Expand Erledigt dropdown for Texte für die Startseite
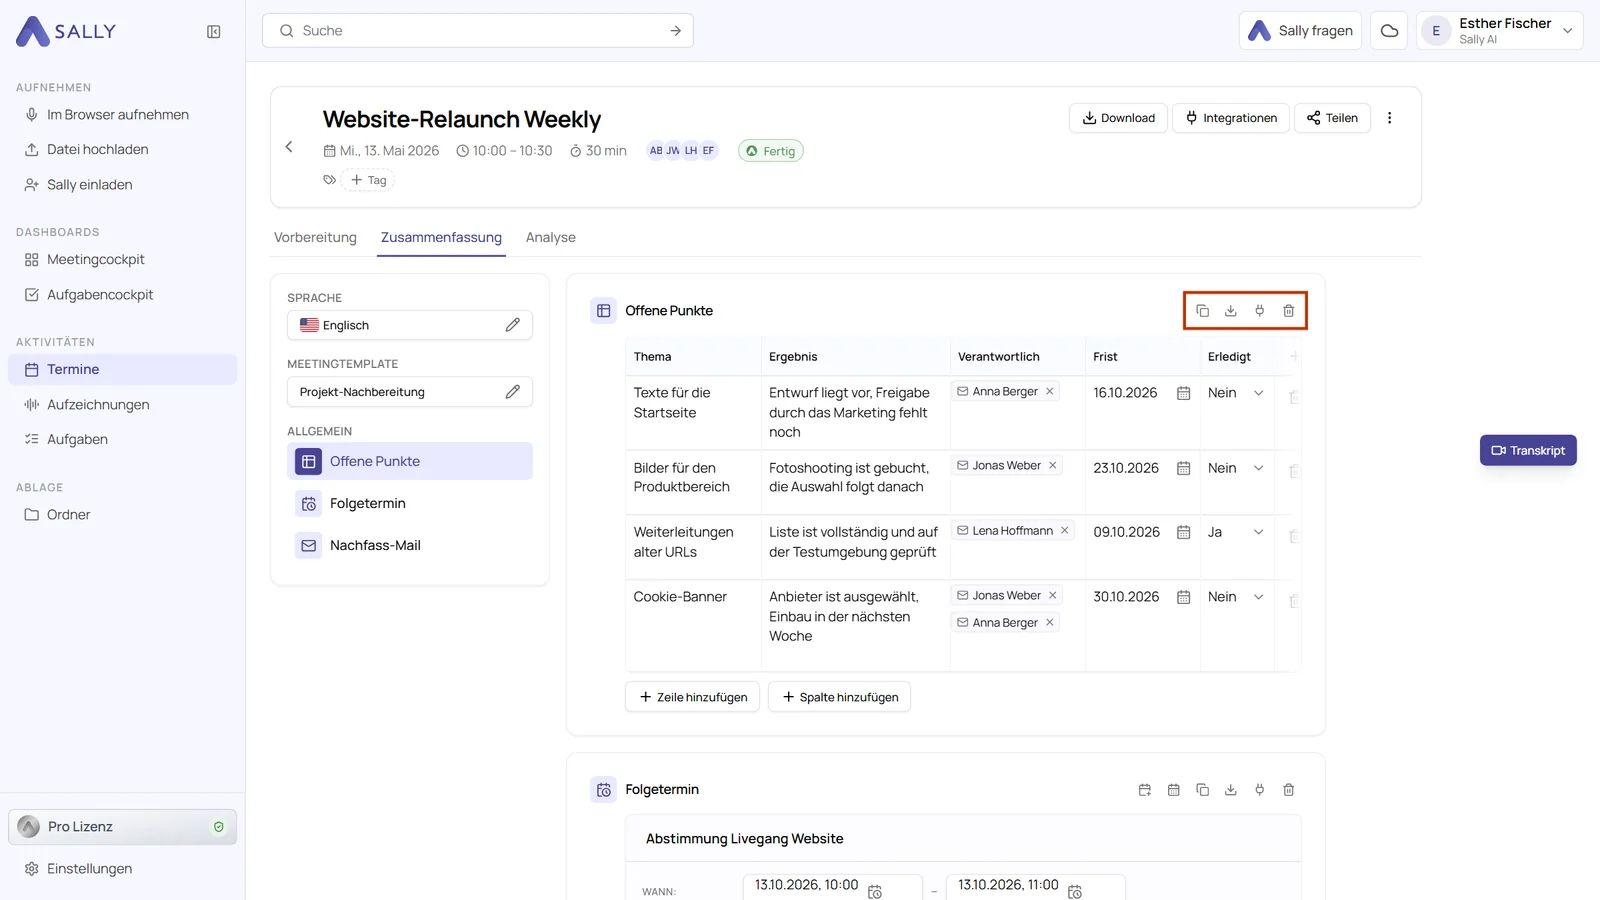1600x900 pixels. click(1258, 393)
